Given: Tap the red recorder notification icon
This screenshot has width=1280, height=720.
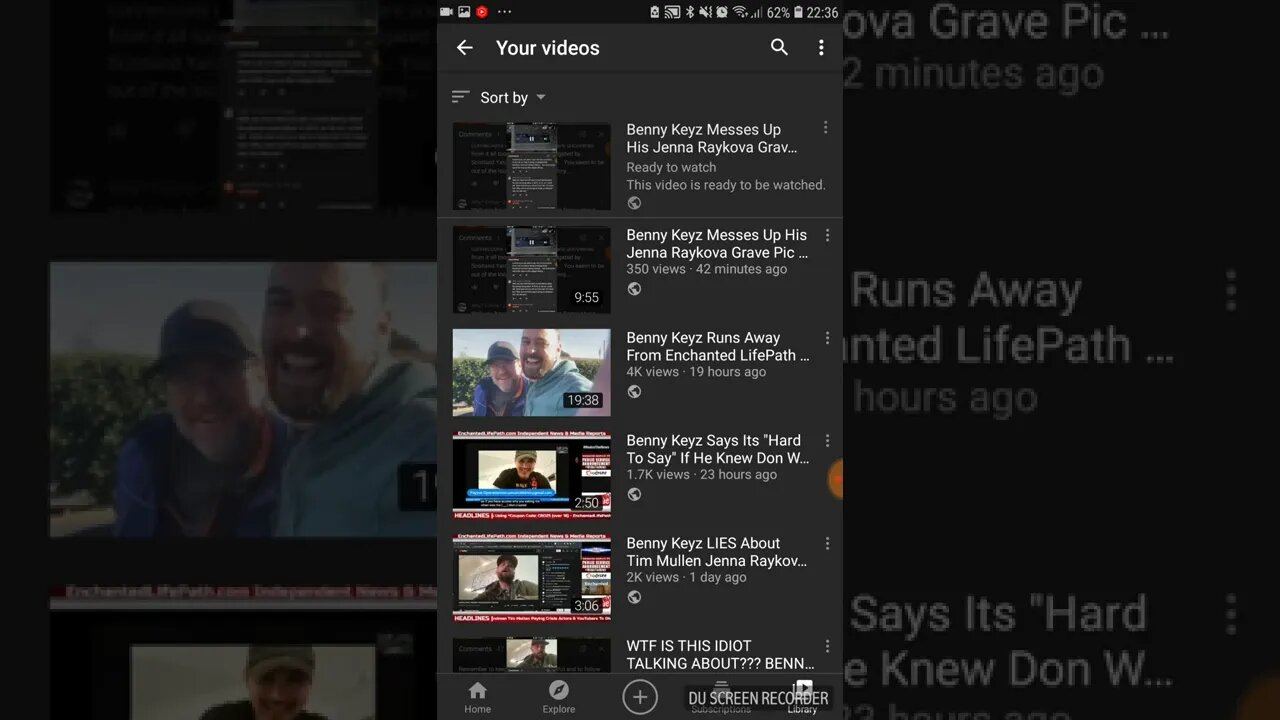Looking at the screenshot, I should 482,12.
